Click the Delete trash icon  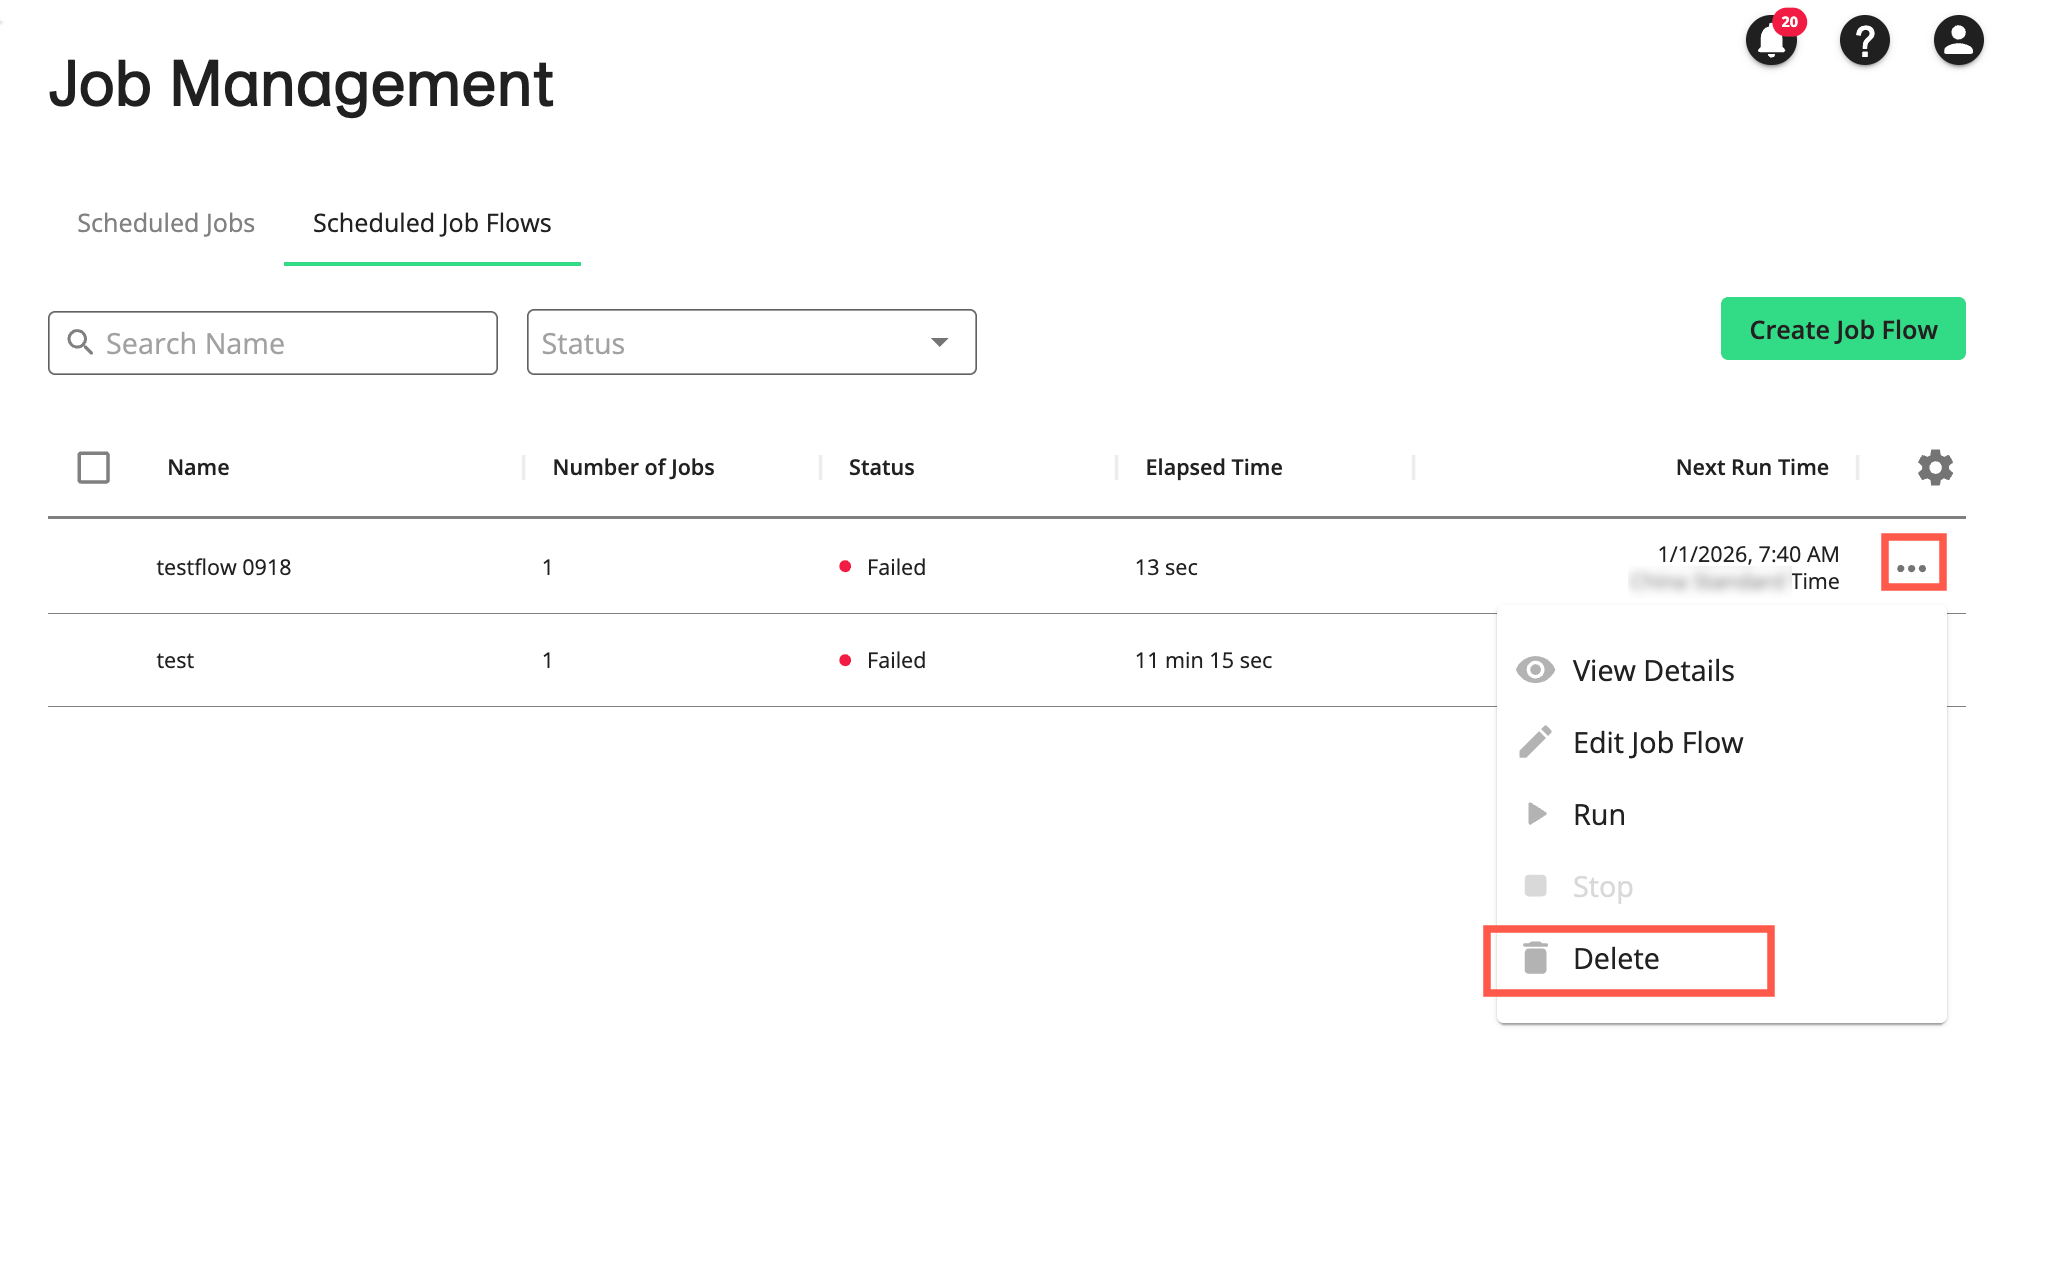point(1535,958)
